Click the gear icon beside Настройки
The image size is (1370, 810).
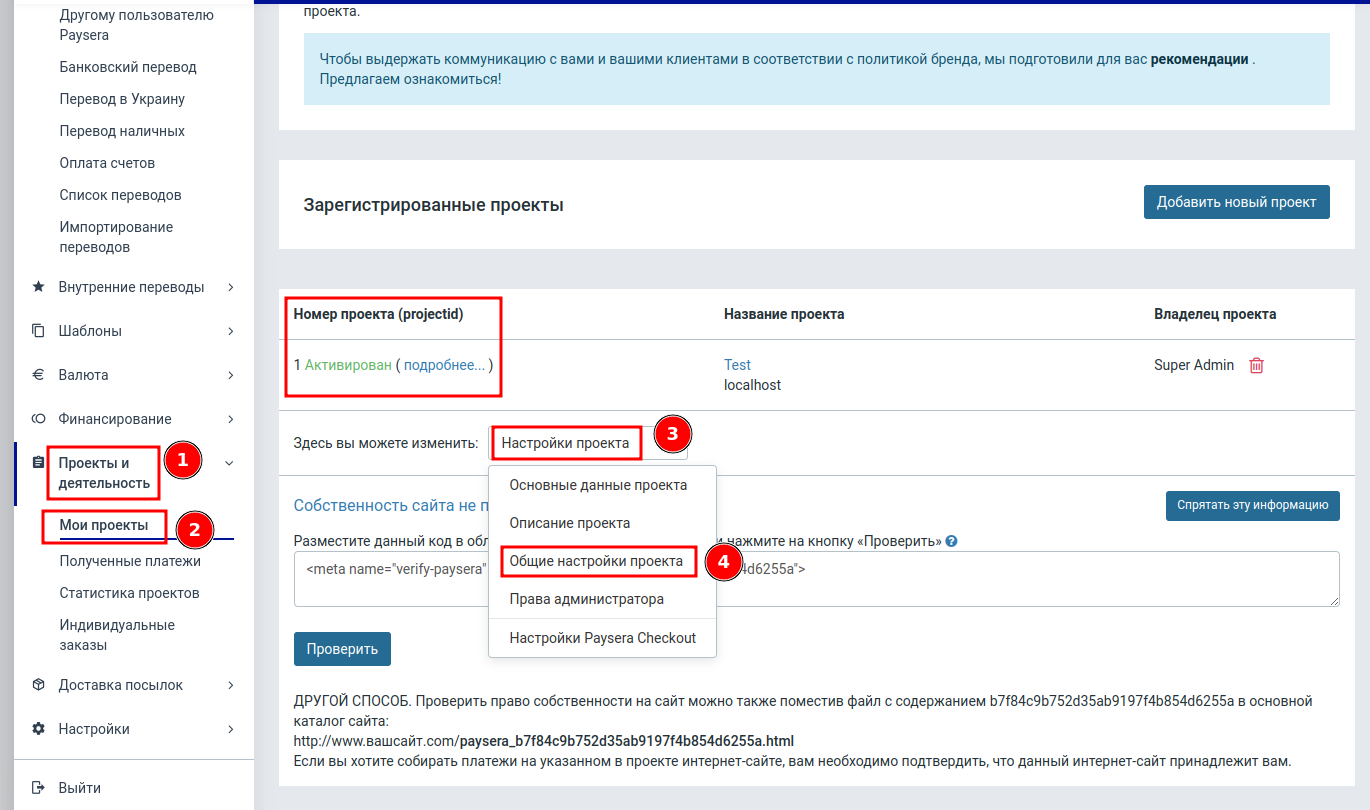(x=38, y=729)
